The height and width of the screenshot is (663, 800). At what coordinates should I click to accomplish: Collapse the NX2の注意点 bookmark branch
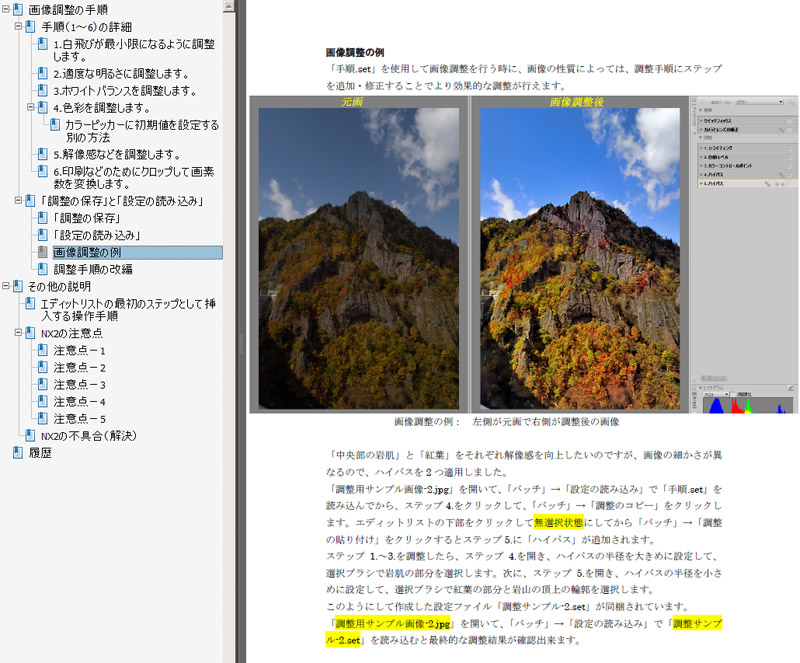click(x=18, y=333)
